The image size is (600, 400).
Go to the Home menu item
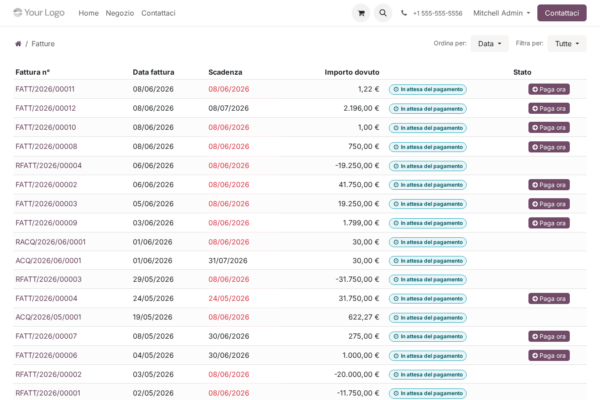coord(88,13)
